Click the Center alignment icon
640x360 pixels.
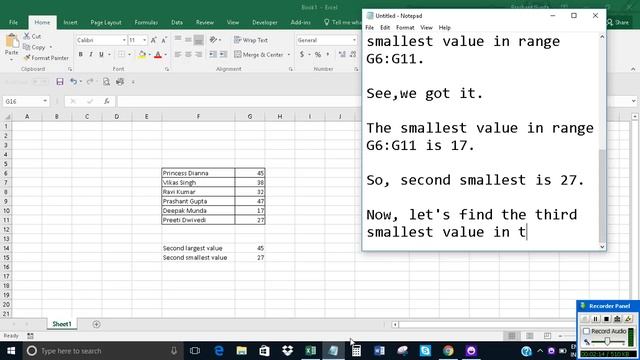tap(188, 54)
